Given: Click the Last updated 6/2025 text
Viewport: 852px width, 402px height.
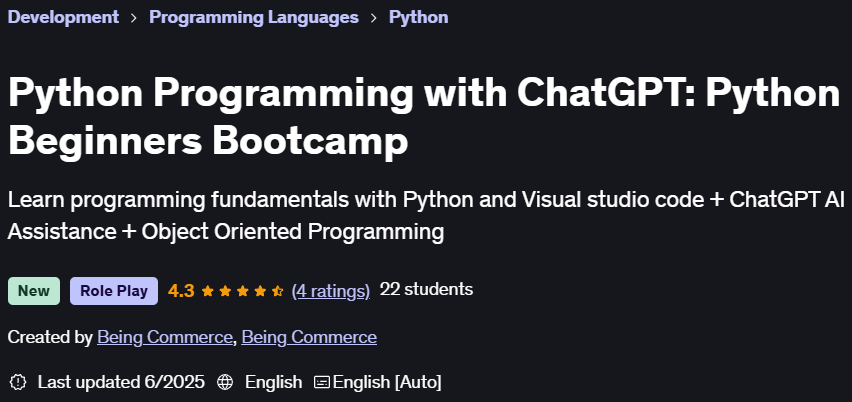Looking at the screenshot, I should (x=121, y=382).
